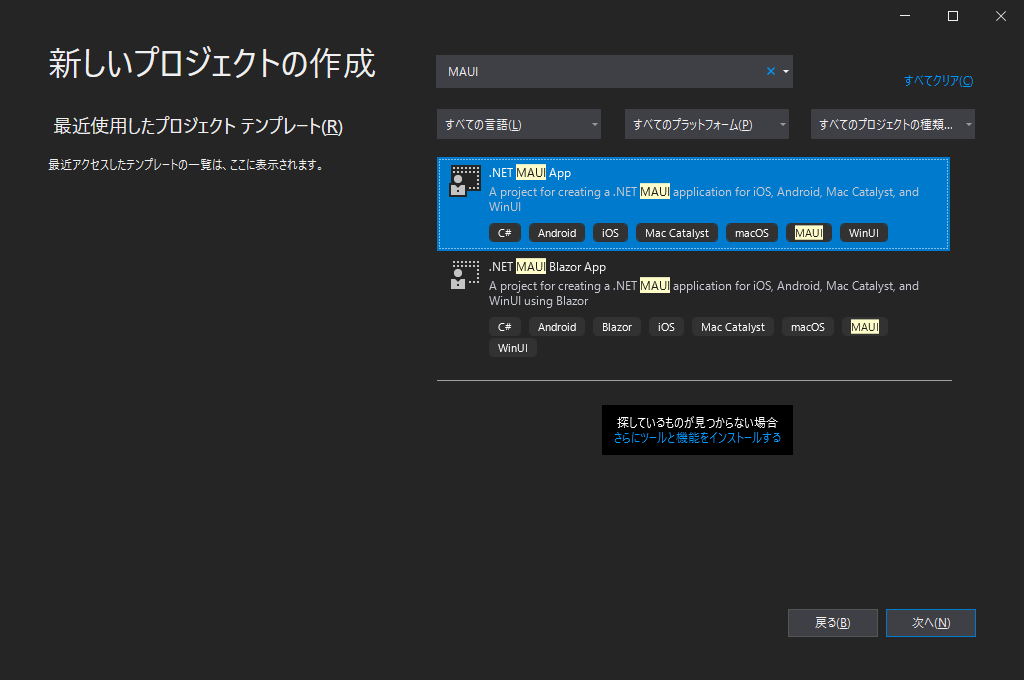Open さらにツールと機能をインストールする link

click(697, 441)
